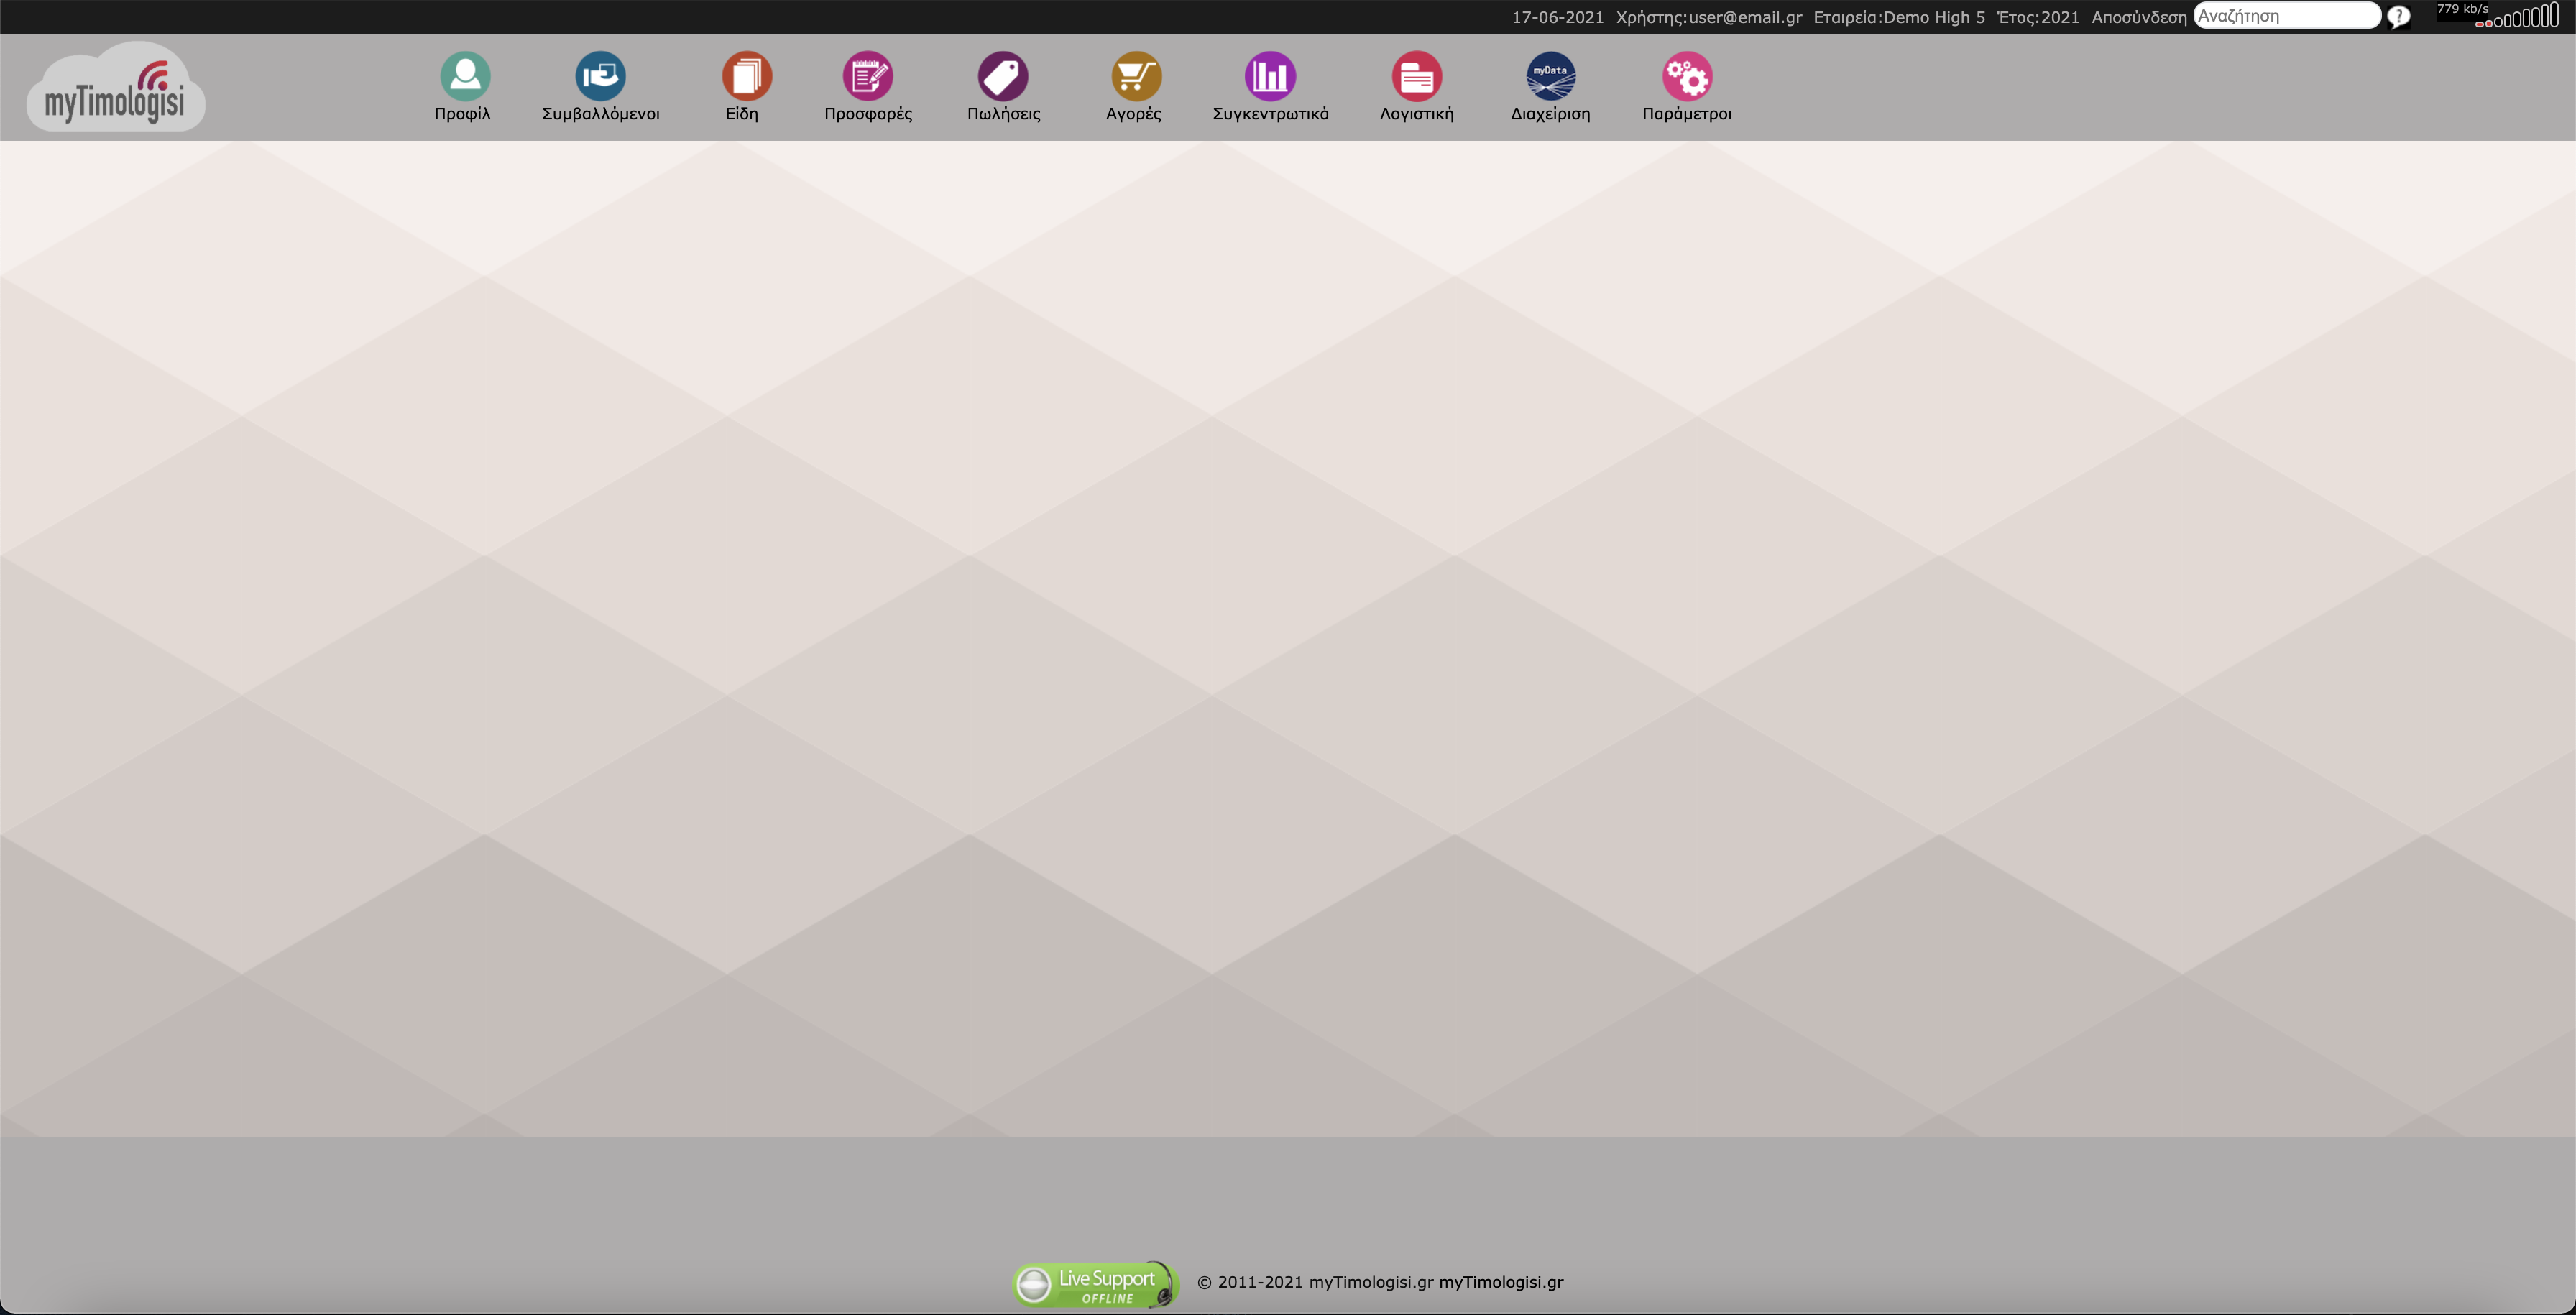
Task: Open the Προσφορές offers icon
Action: click(867, 77)
